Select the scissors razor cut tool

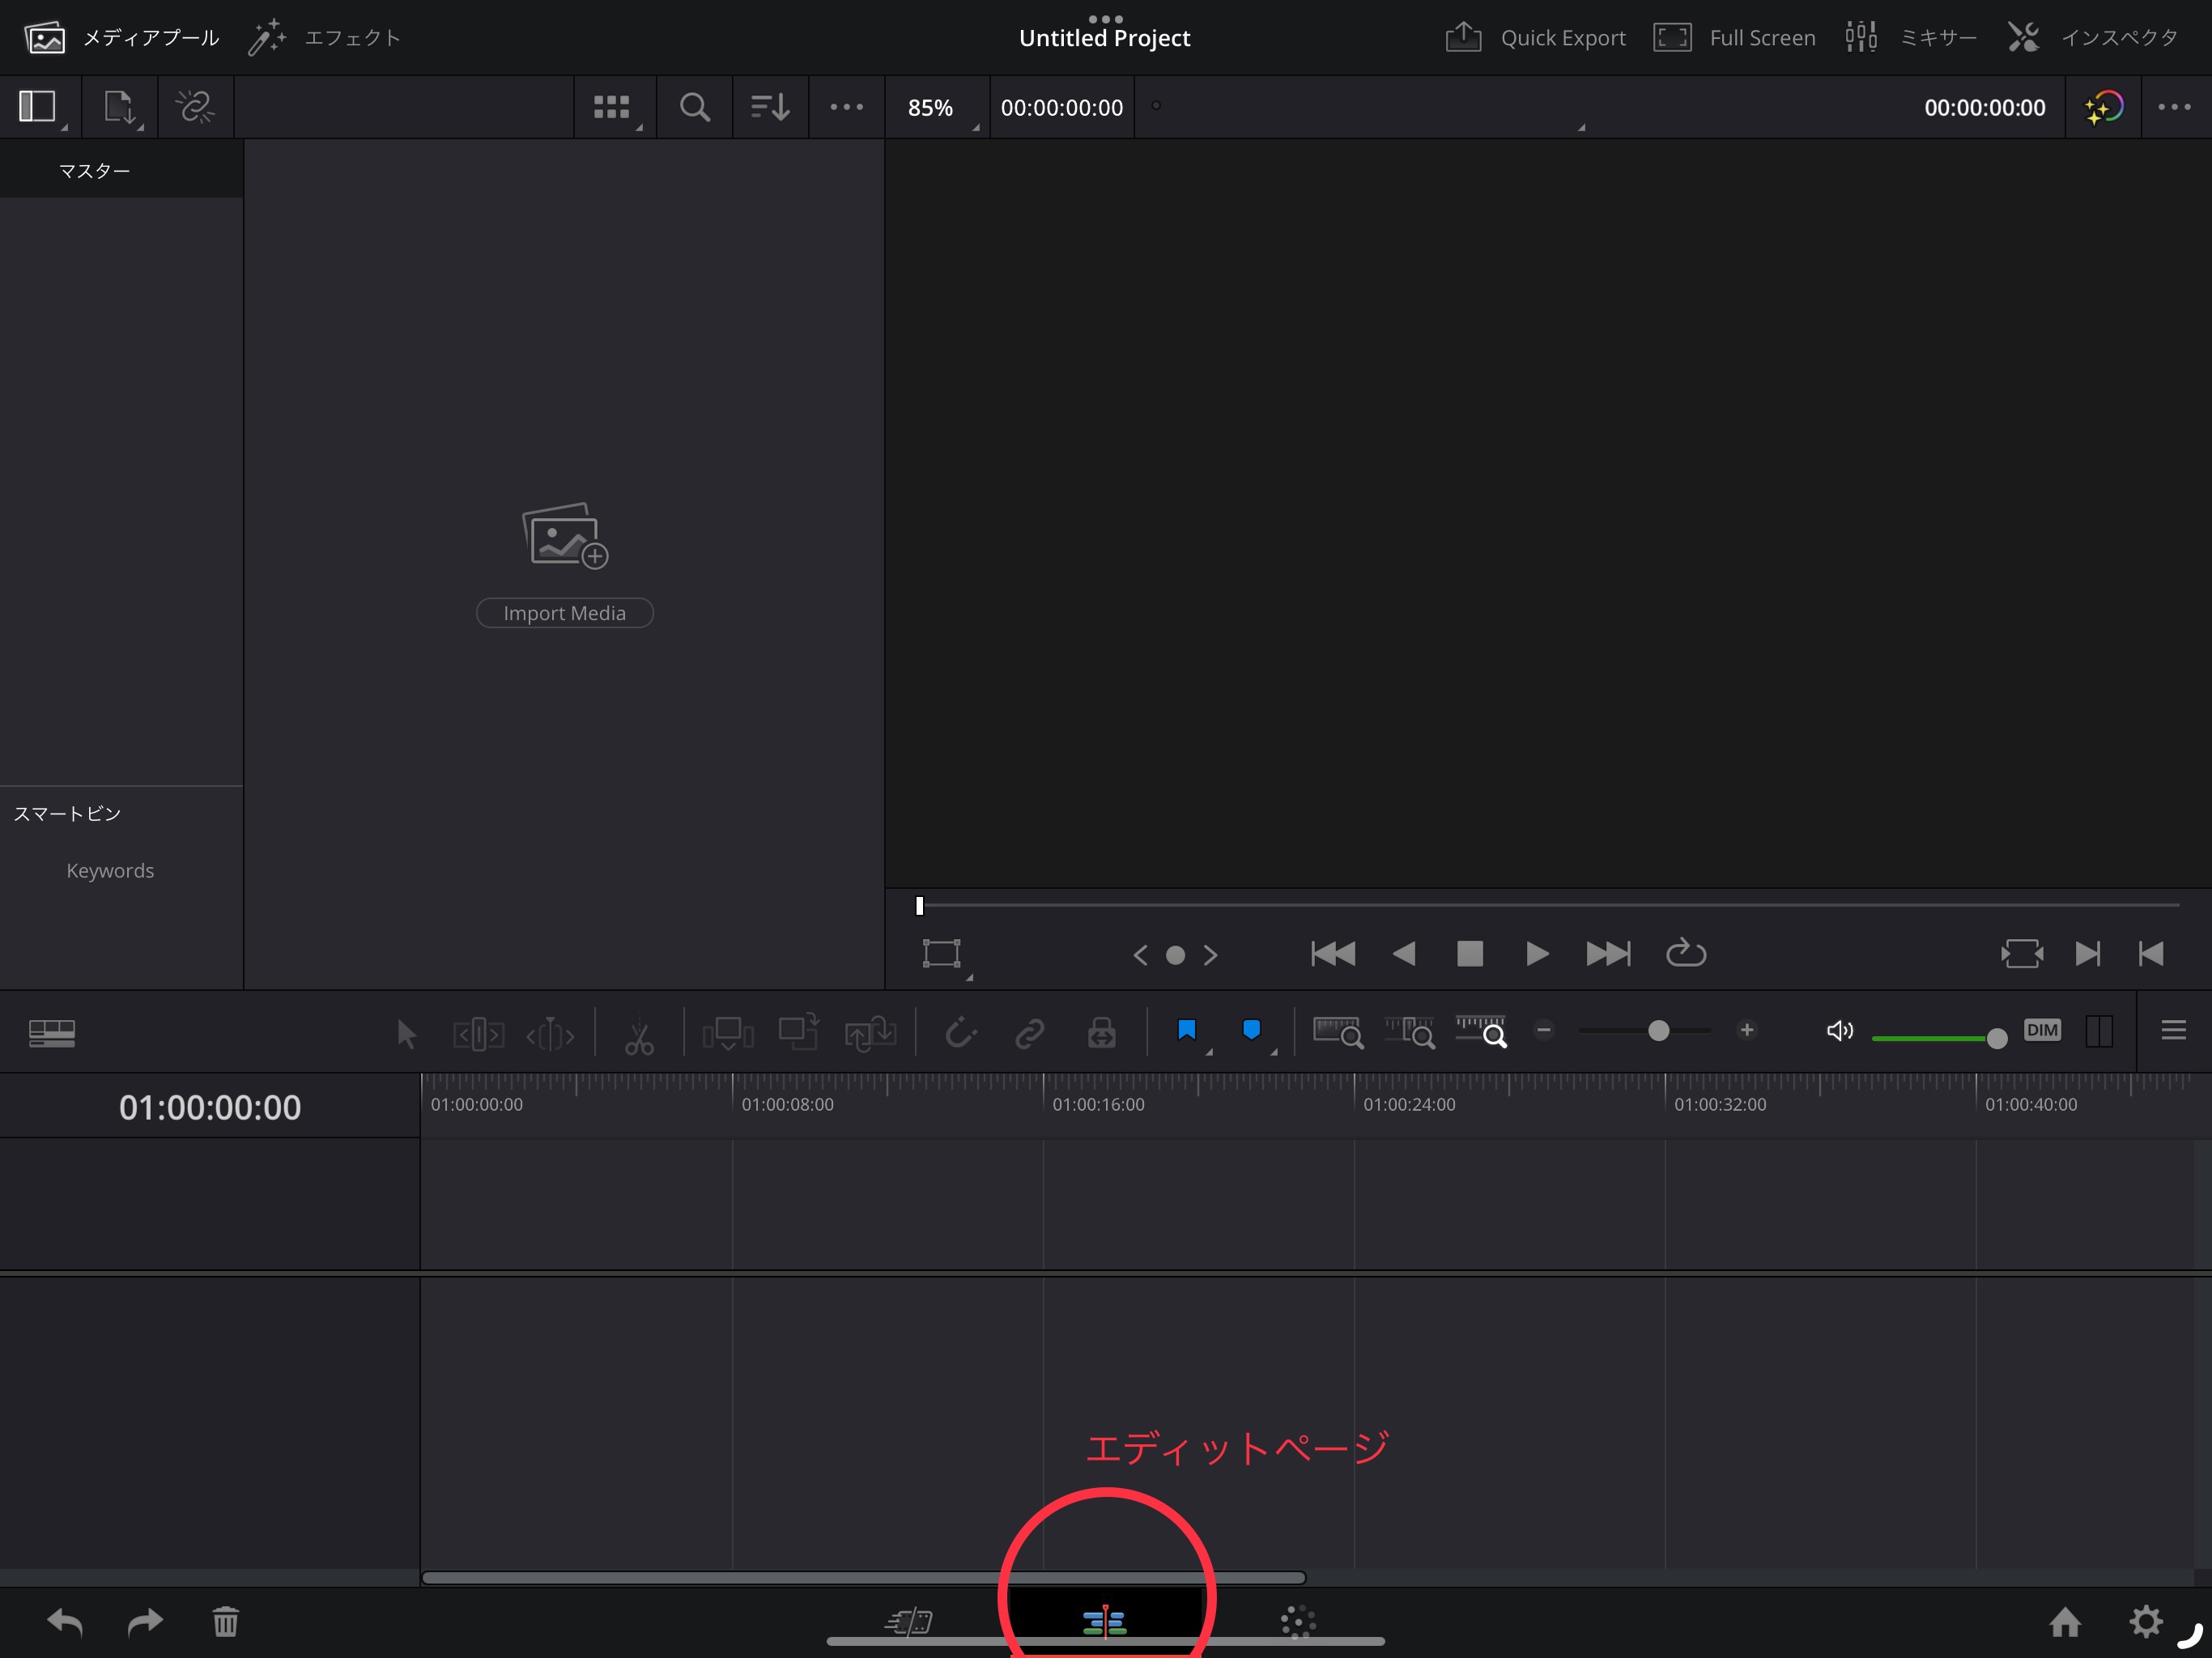[x=639, y=1032]
